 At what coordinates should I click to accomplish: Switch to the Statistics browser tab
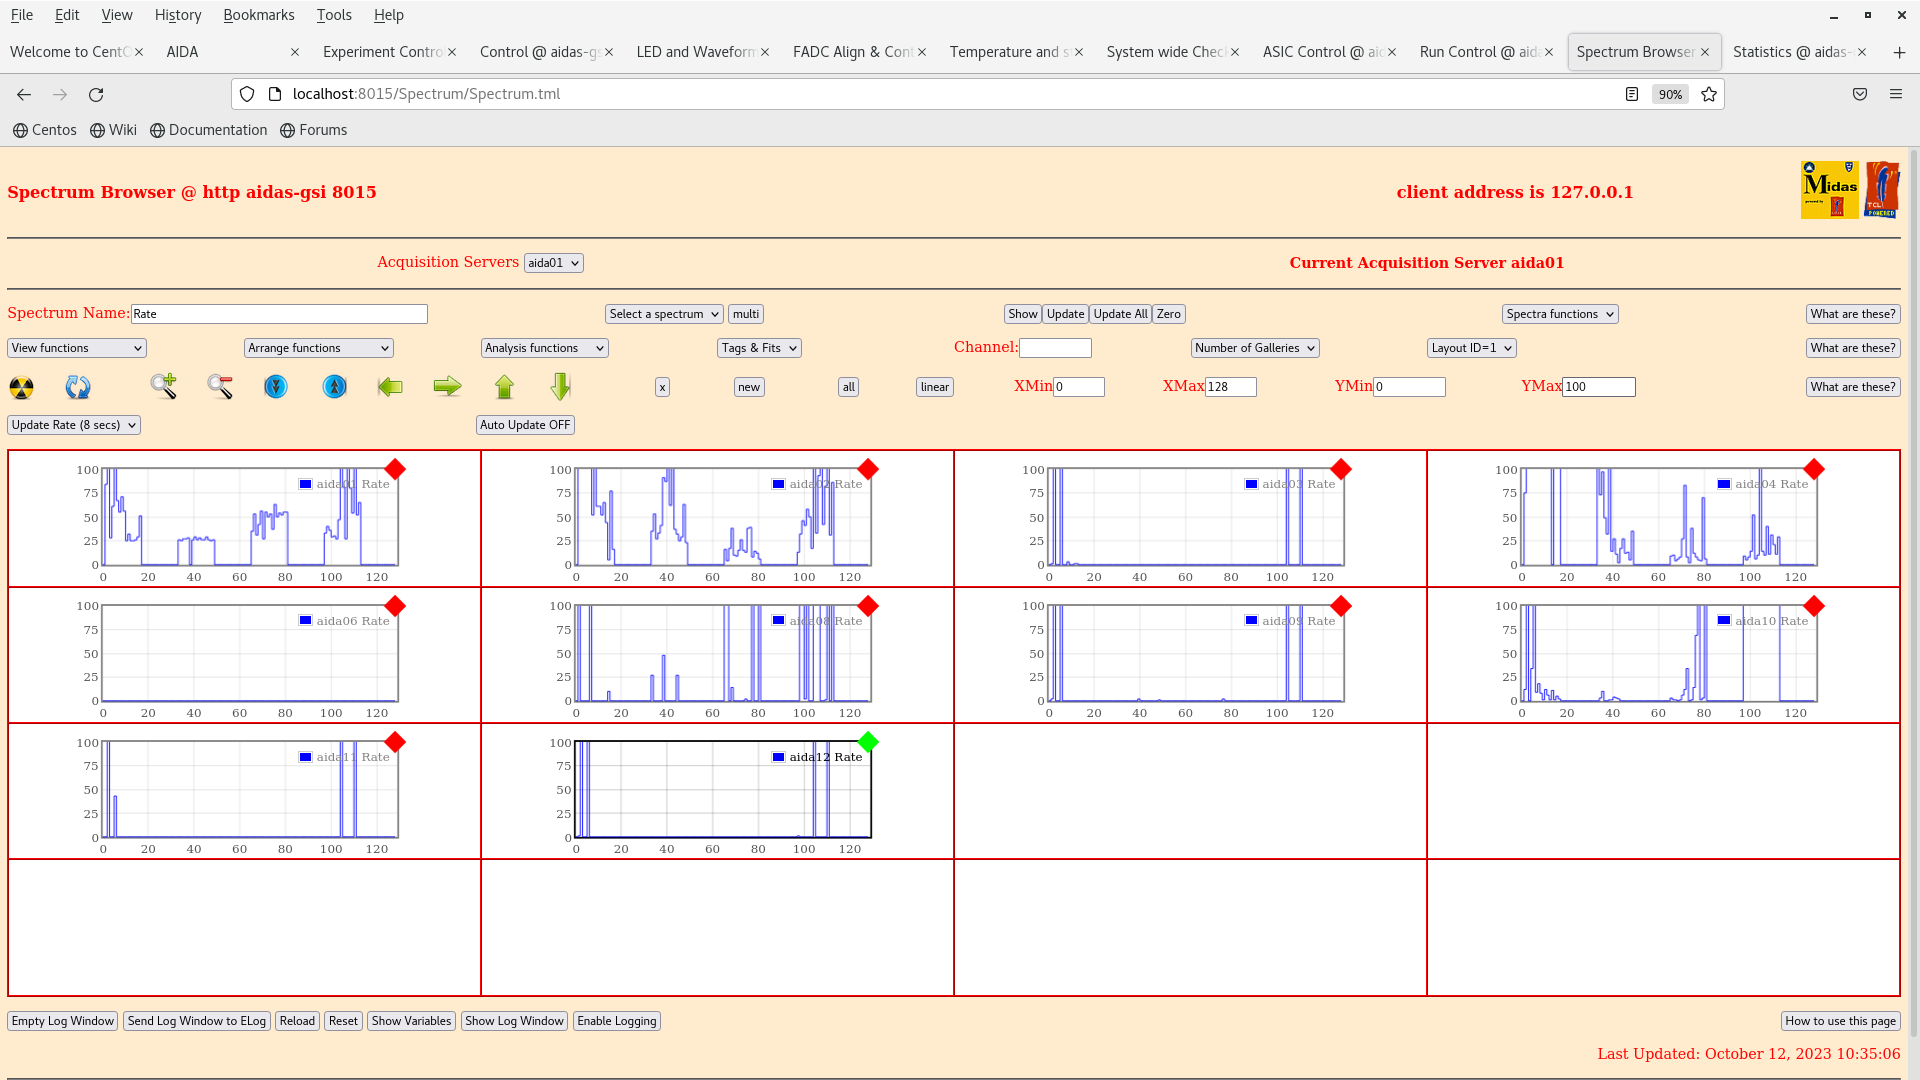1792,52
